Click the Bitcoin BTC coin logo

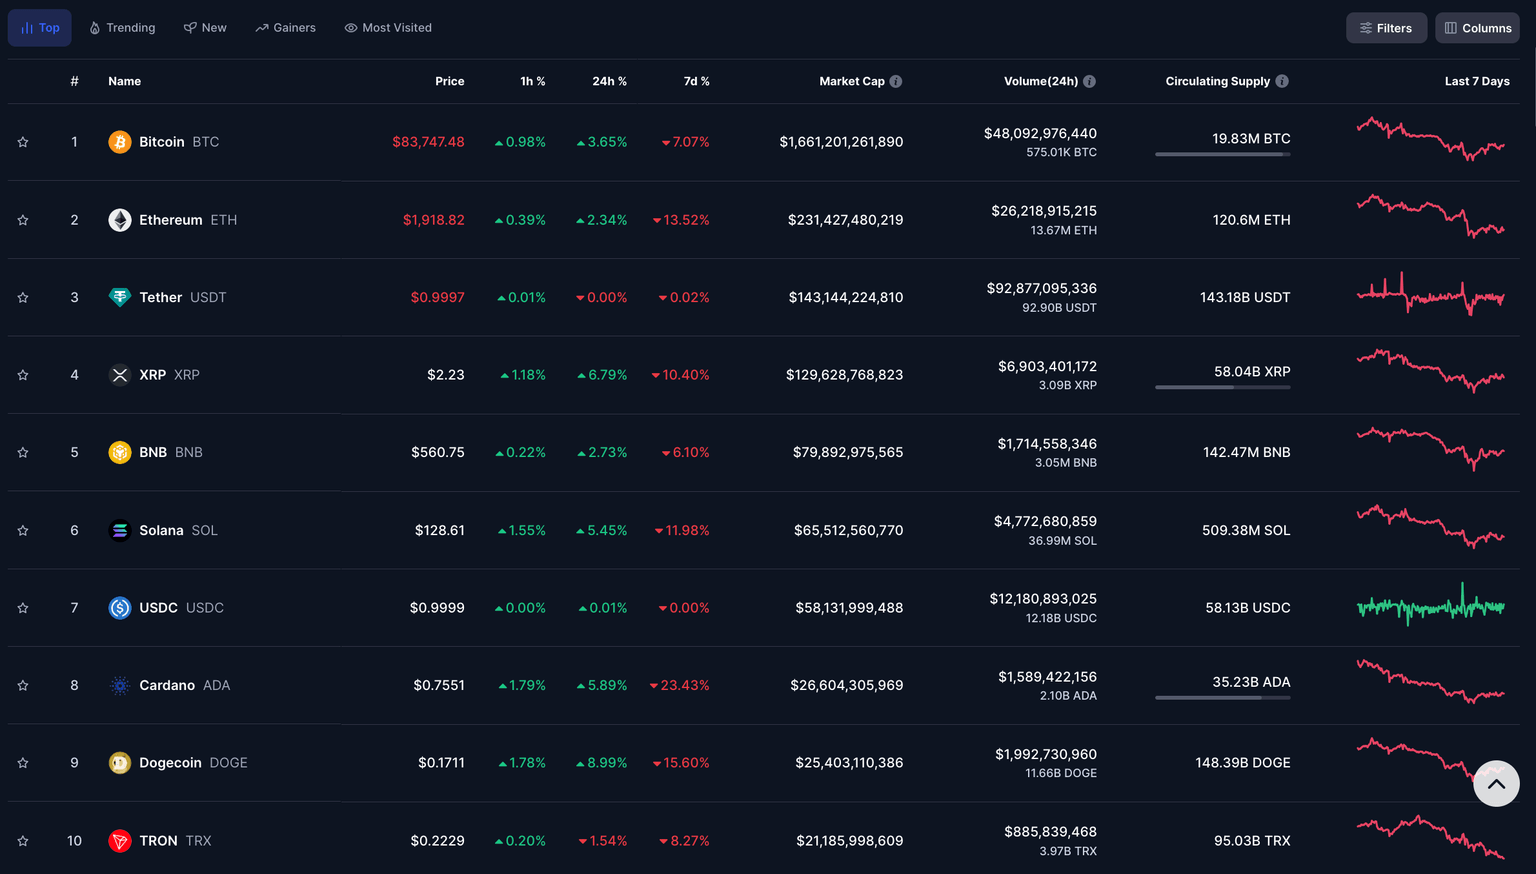coord(120,141)
